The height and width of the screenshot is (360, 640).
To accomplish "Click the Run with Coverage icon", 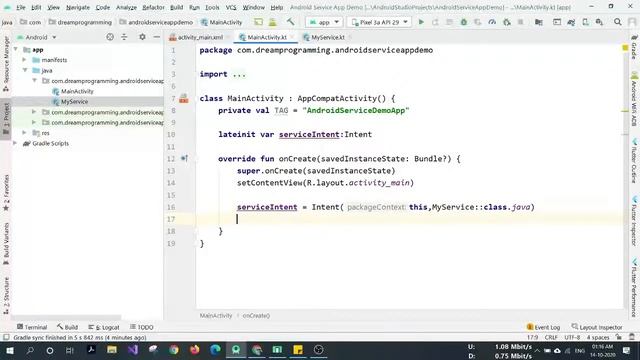I will click(x=478, y=22).
